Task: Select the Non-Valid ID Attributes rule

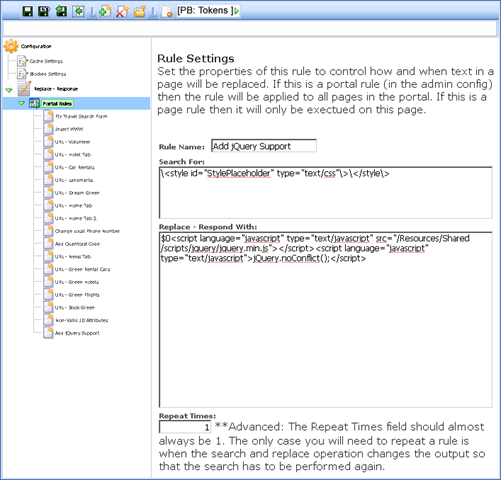Action: 82,320
